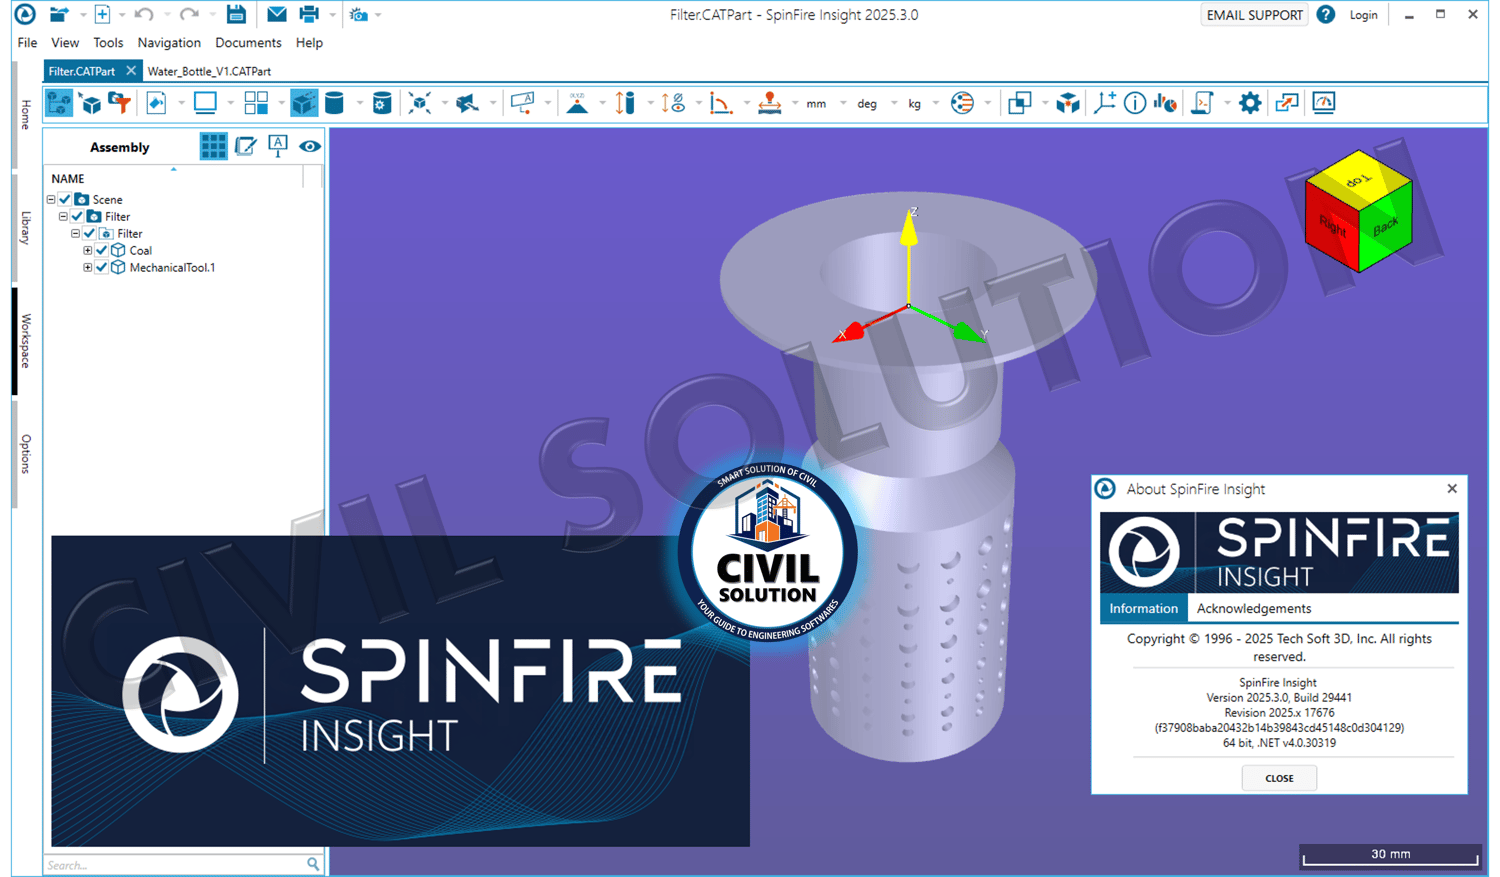
Task: Open the Acknowledgements tab in About dialog
Action: click(x=1254, y=609)
